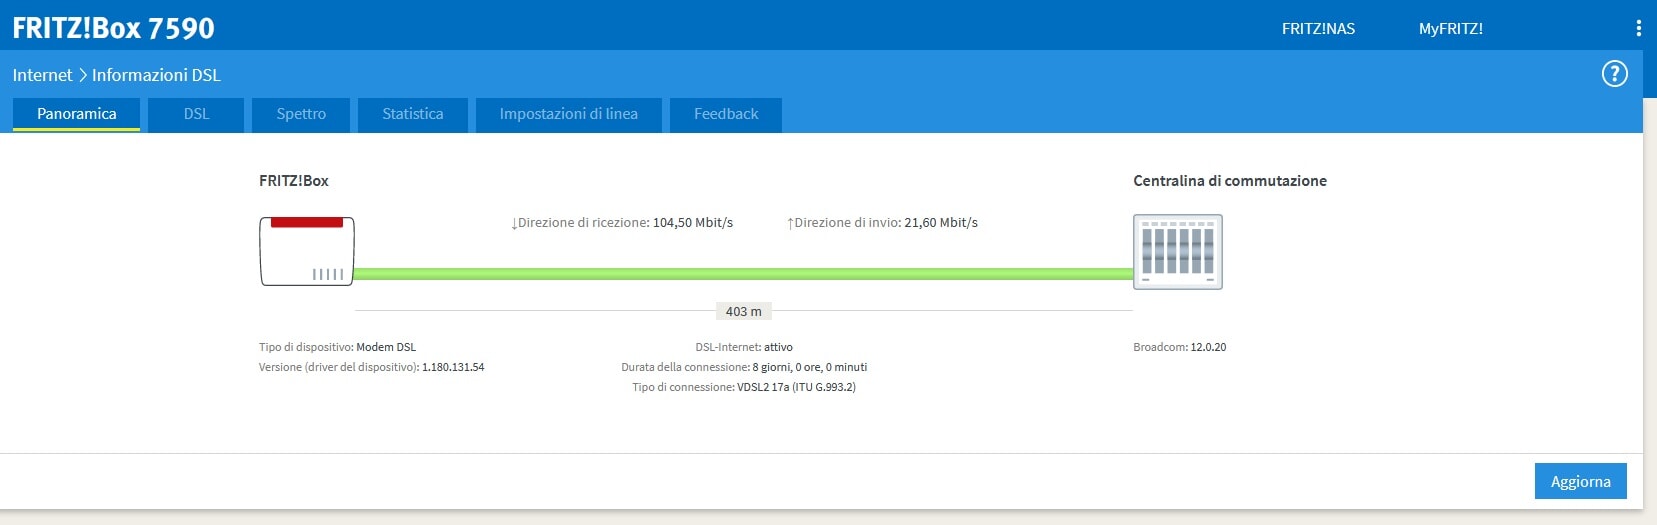The image size is (1657, 525).
Task: Click the Aggiorna button
Action: click(1581, 481)
